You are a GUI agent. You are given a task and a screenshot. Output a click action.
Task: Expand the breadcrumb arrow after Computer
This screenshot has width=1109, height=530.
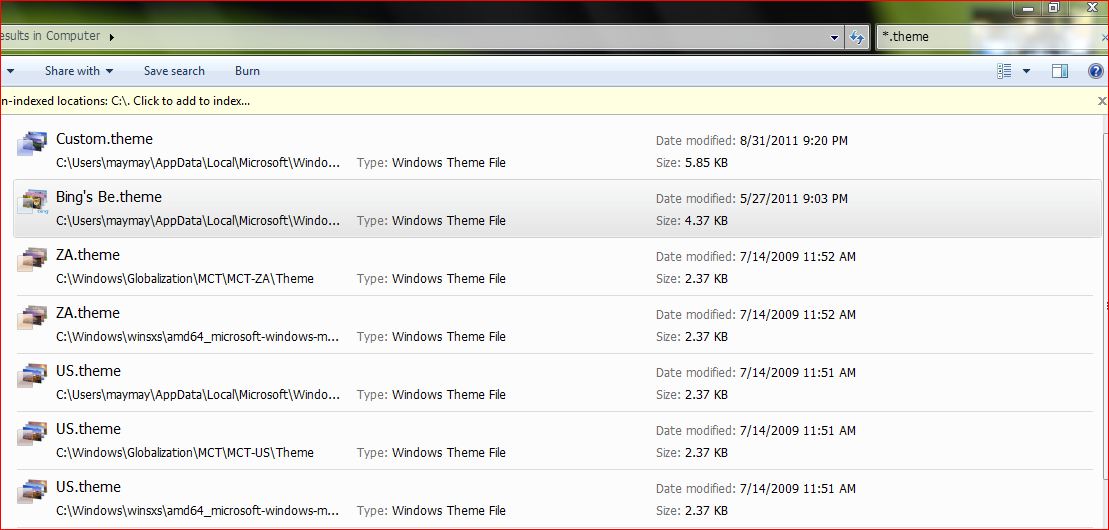(112, 37)
